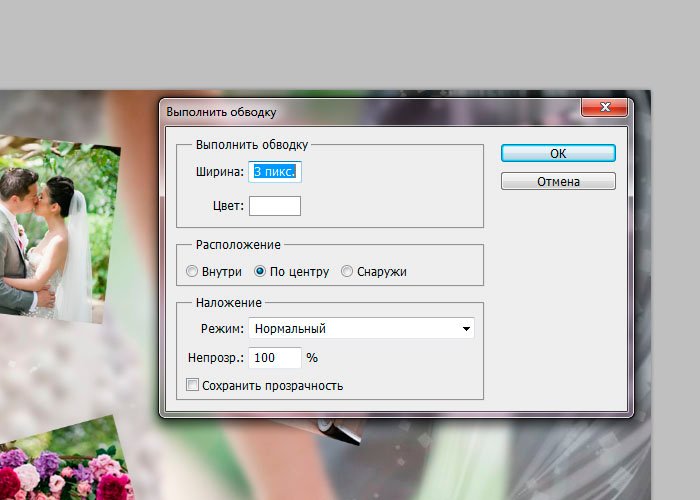Confirm the stroke with OK
The width and height of the screenshot is (700, 500).
(x=558, y=153)
